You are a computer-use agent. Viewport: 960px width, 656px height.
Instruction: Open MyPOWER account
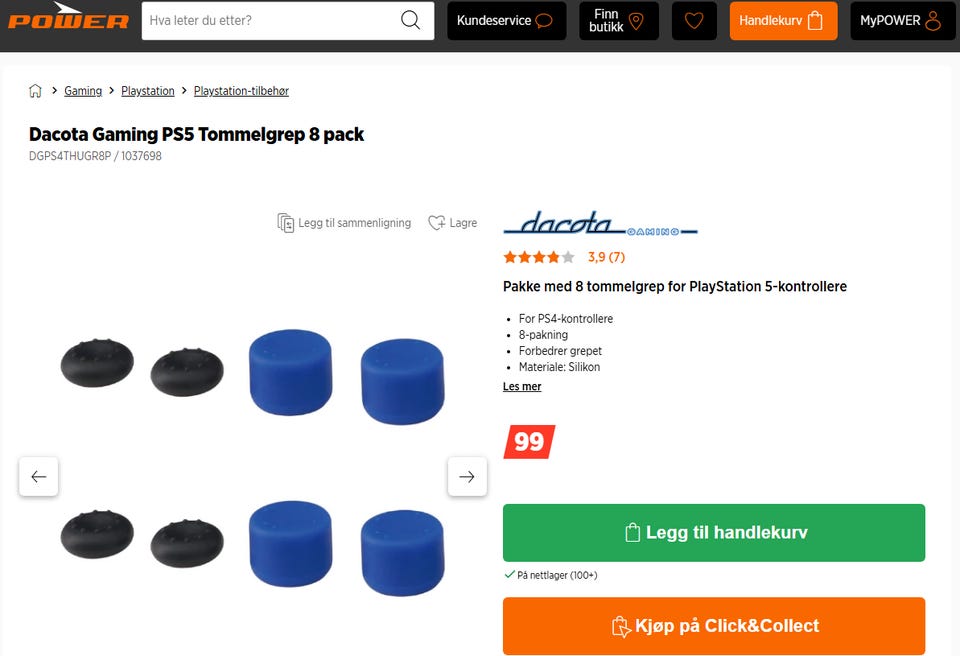[902, 21]
